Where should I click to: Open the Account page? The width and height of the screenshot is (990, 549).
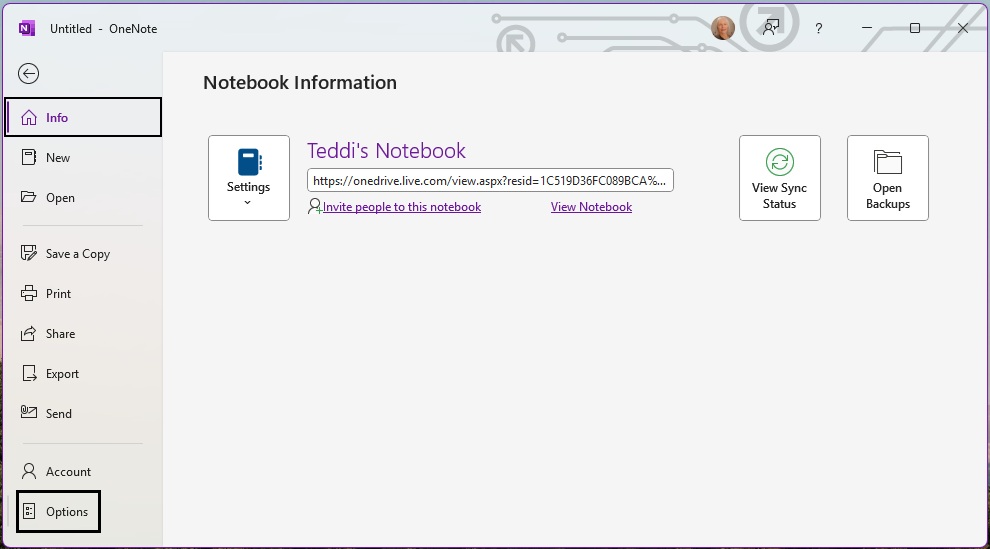pos(68,472)
